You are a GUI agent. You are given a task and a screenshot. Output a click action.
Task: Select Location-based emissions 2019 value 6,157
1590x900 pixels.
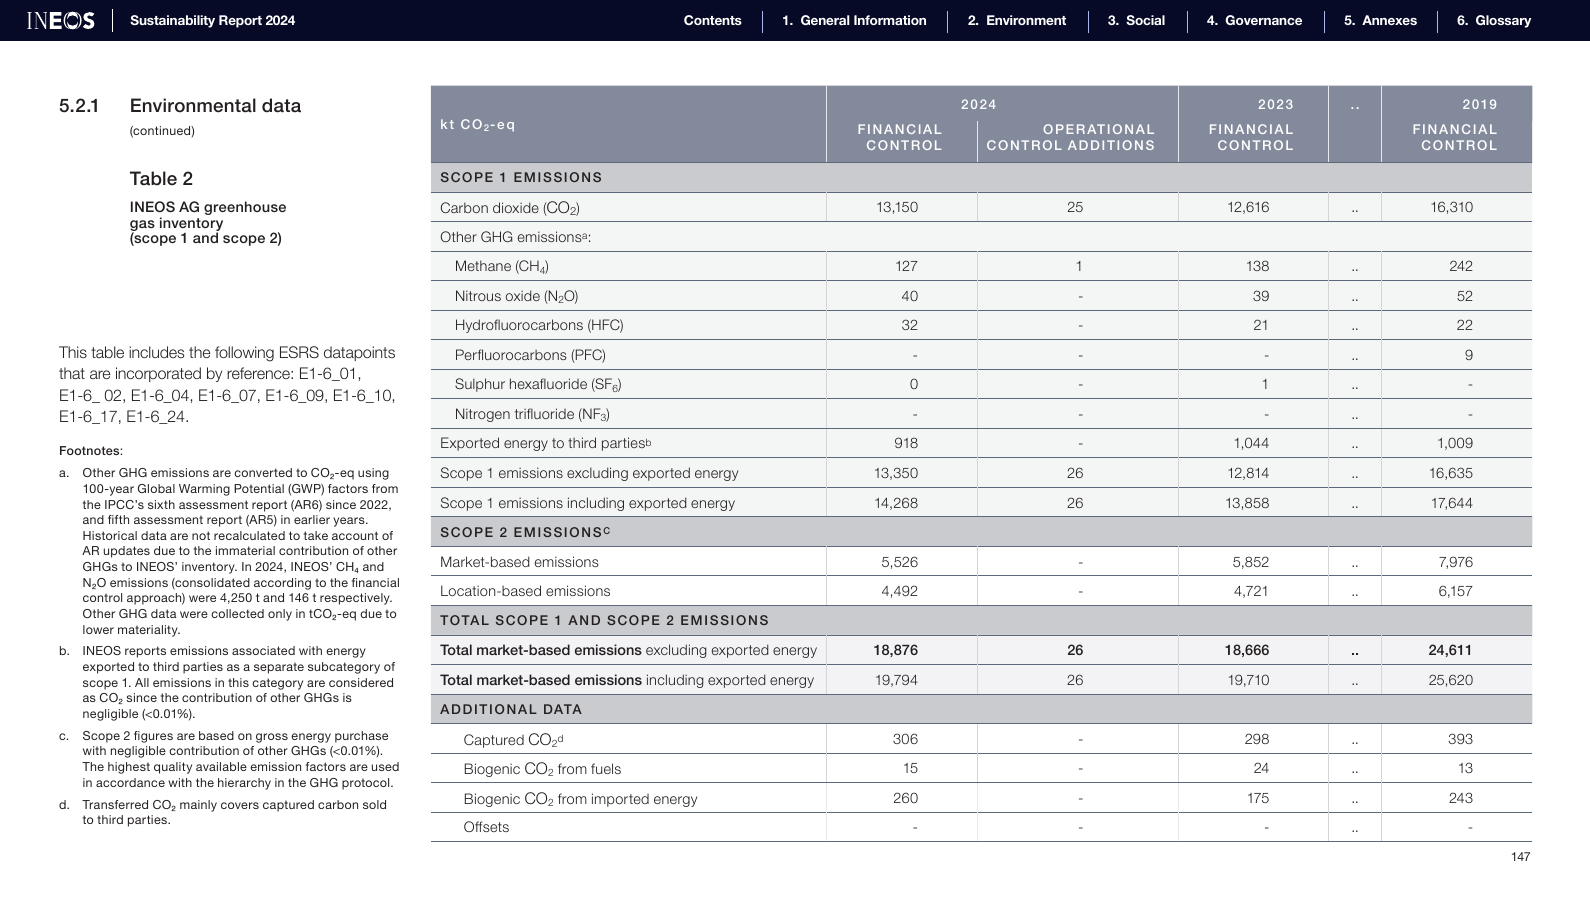click(1455, 591)
